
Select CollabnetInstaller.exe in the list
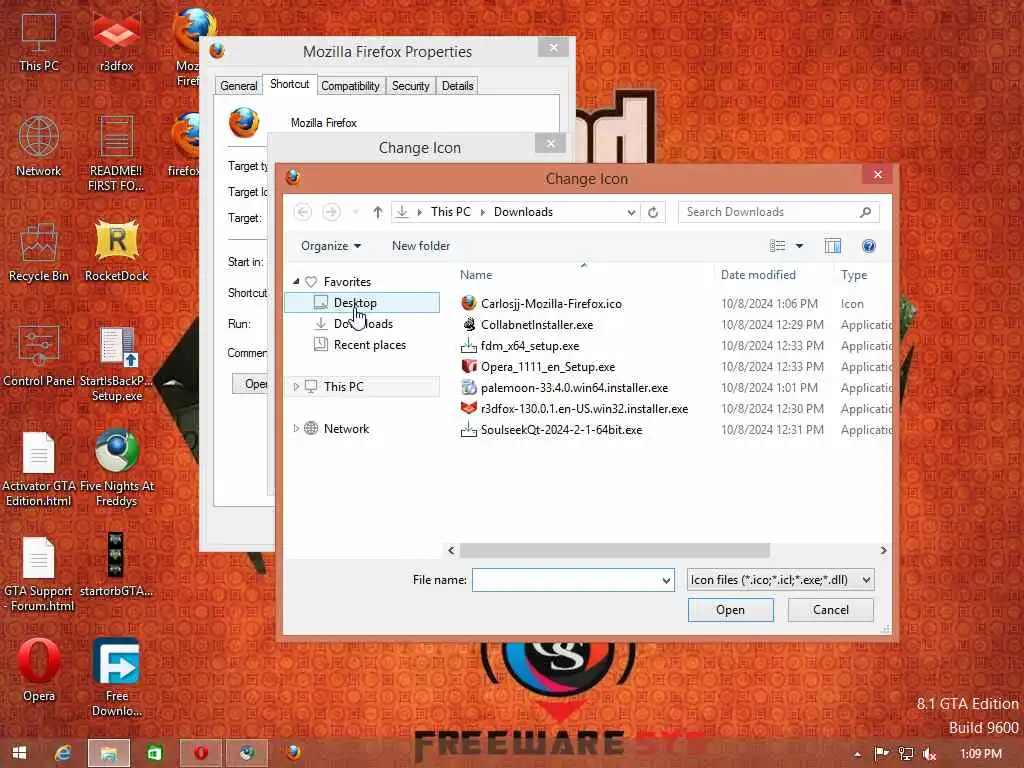pyautogui.click(x=537, y=325)
